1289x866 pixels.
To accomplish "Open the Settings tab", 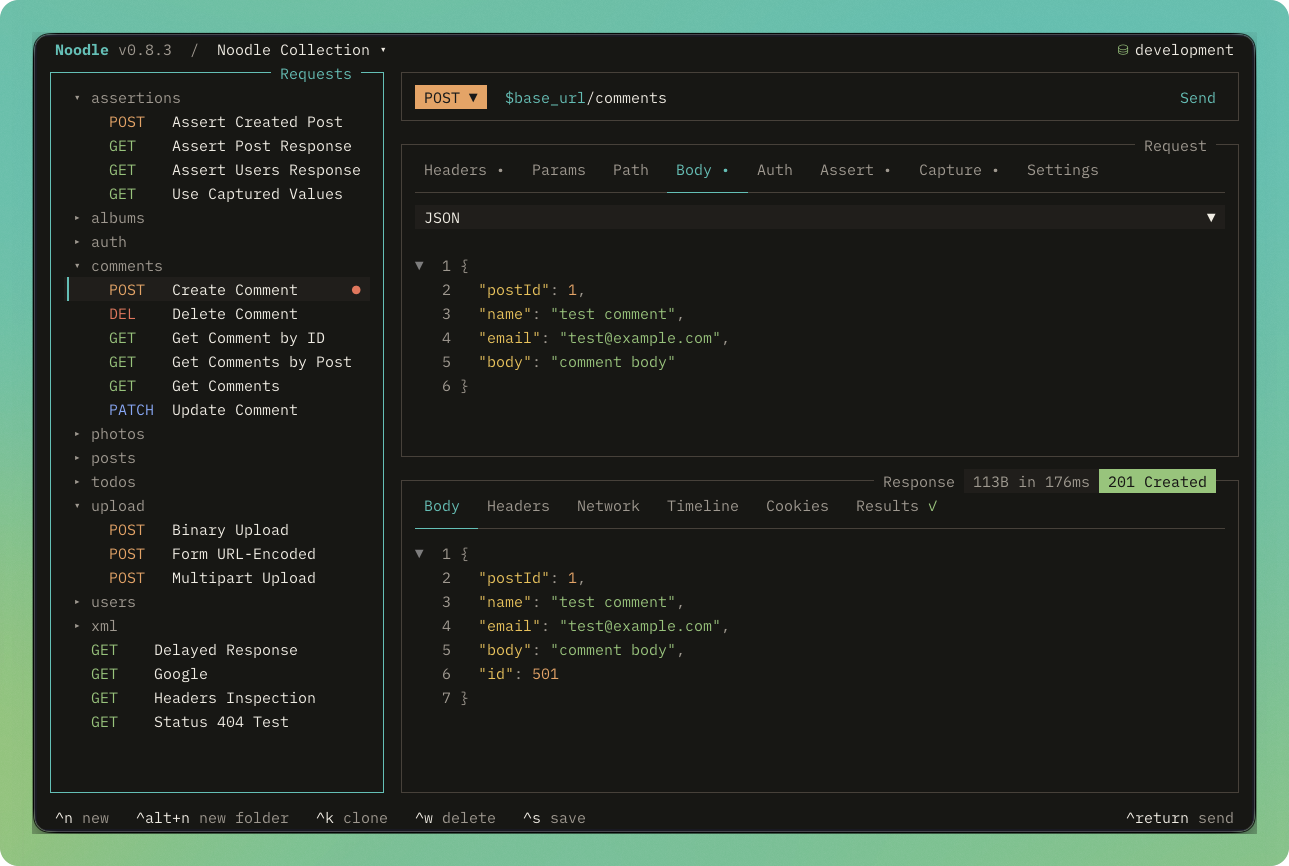I will pyautogui.click(x=1062, y=170).
